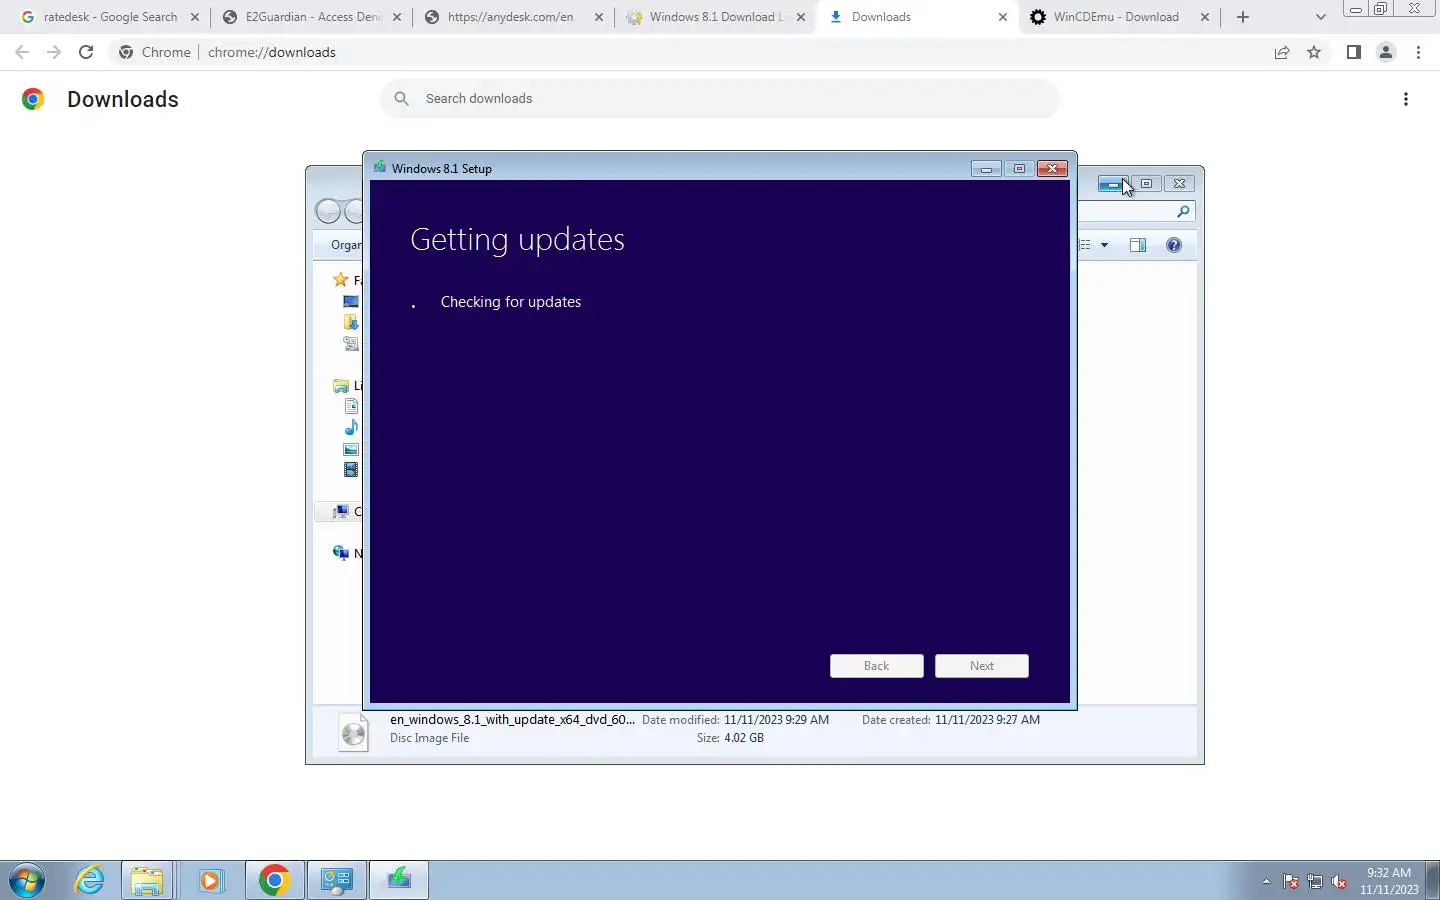The image size is (1440, 900).
Task: Click the Chrome taskbar button
Action: pyautogui.click(x=274, y=880)
